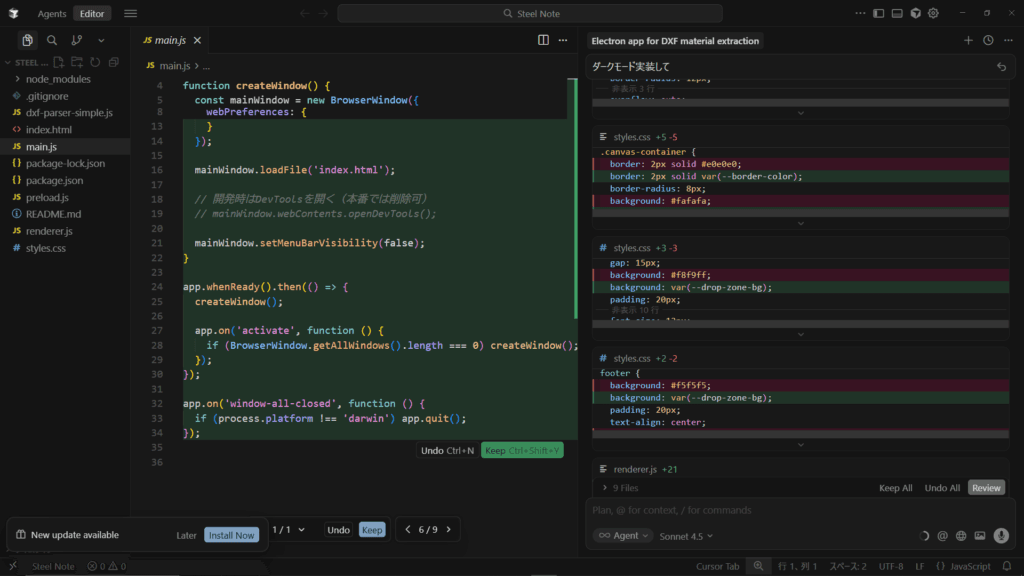Click the New File icon in explorer
Screen dimensions: 1024x576
click(x=59, y=62)
